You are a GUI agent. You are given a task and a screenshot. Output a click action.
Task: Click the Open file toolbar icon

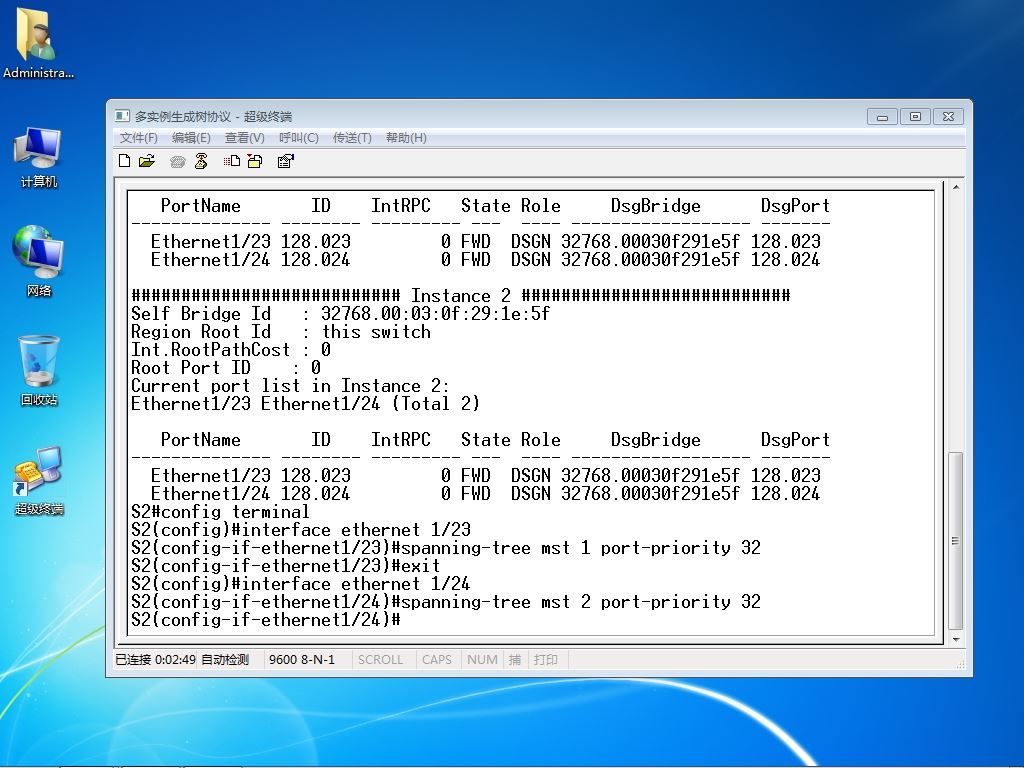pos(147,161)
